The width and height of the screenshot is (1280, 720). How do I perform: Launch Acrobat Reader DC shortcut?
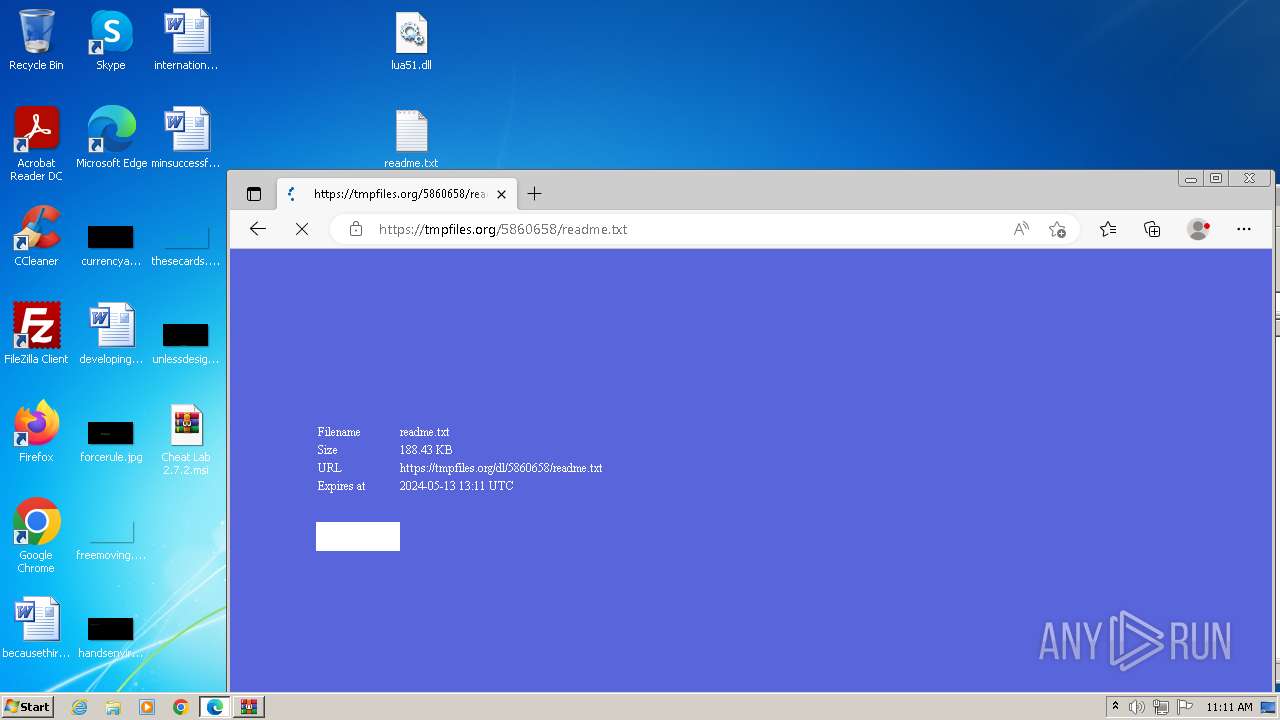click(x=36, y=144)
